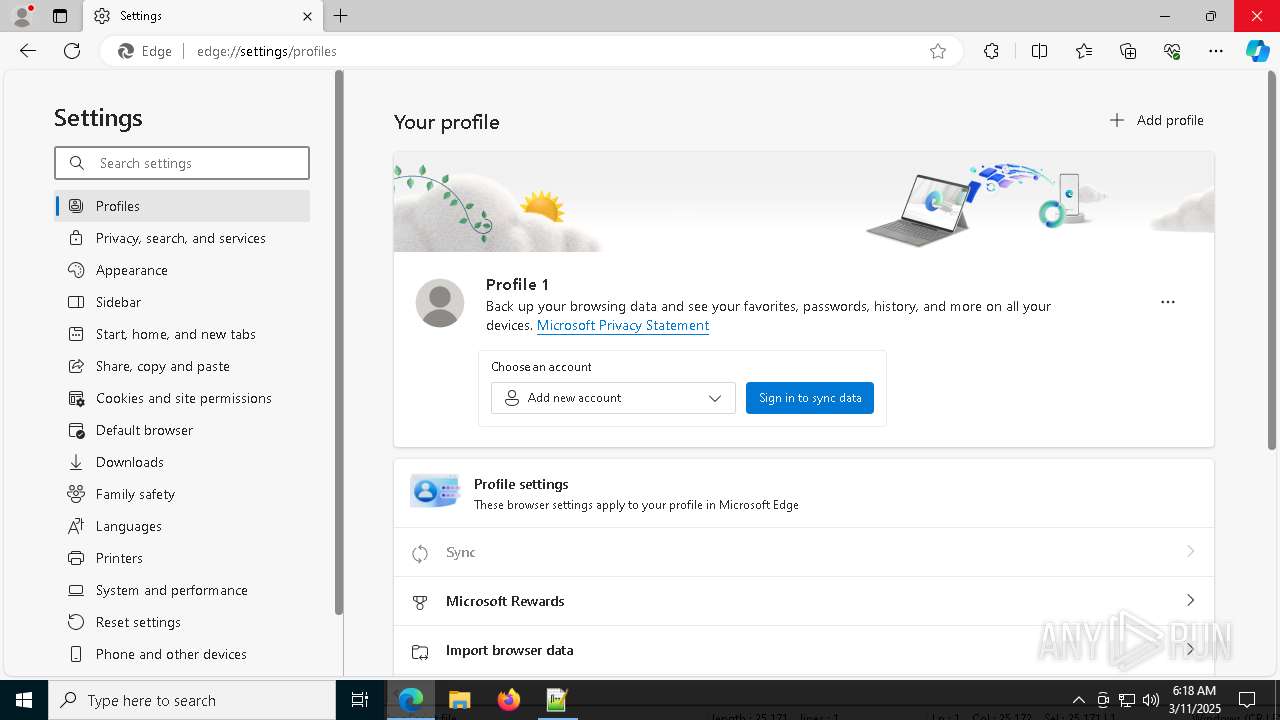Open Sidebar settings
This screenshot has width=1280, height=720.
182,302
